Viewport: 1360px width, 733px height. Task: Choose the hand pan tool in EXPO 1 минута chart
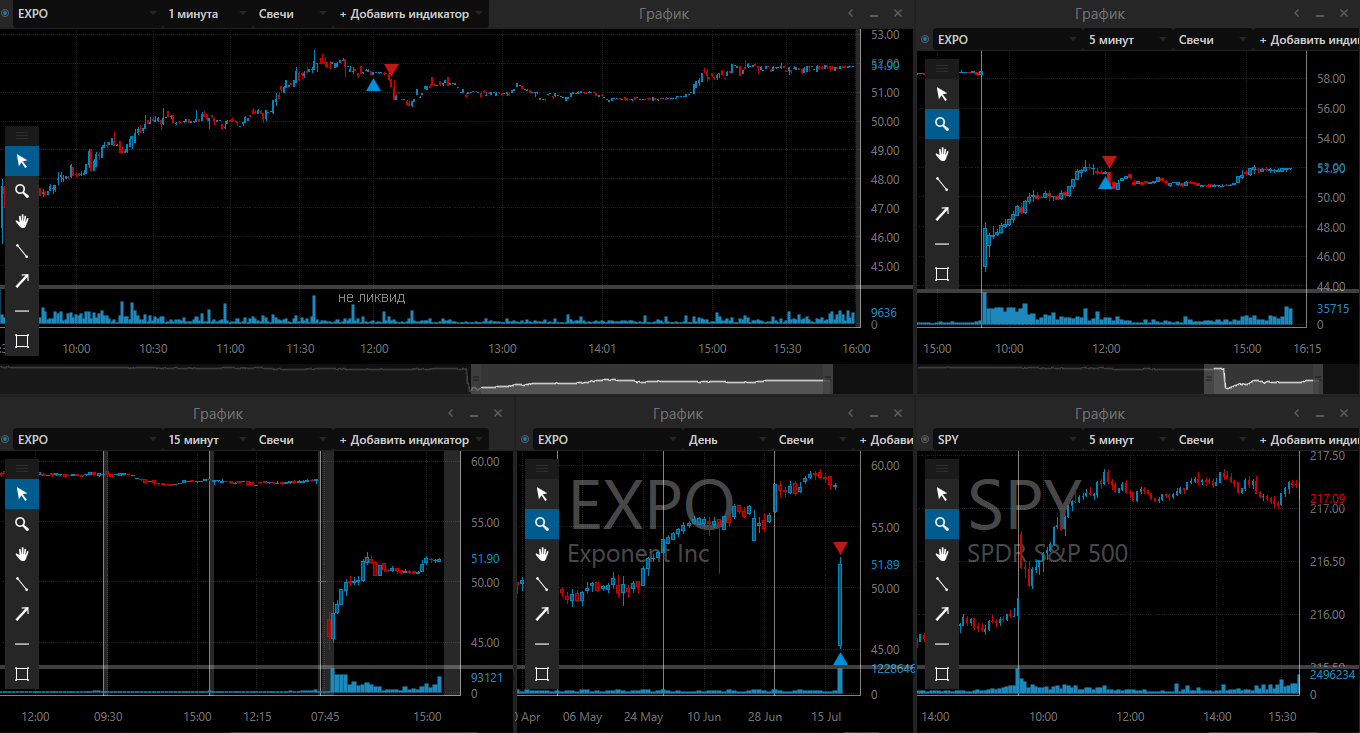22,221
